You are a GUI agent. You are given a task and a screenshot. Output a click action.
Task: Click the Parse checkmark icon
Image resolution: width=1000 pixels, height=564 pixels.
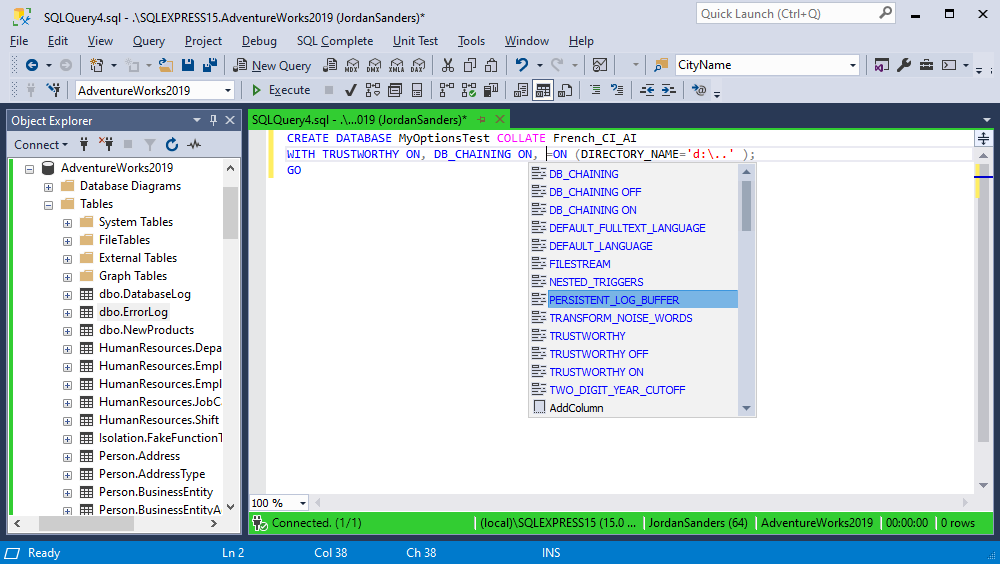[351, 90]
